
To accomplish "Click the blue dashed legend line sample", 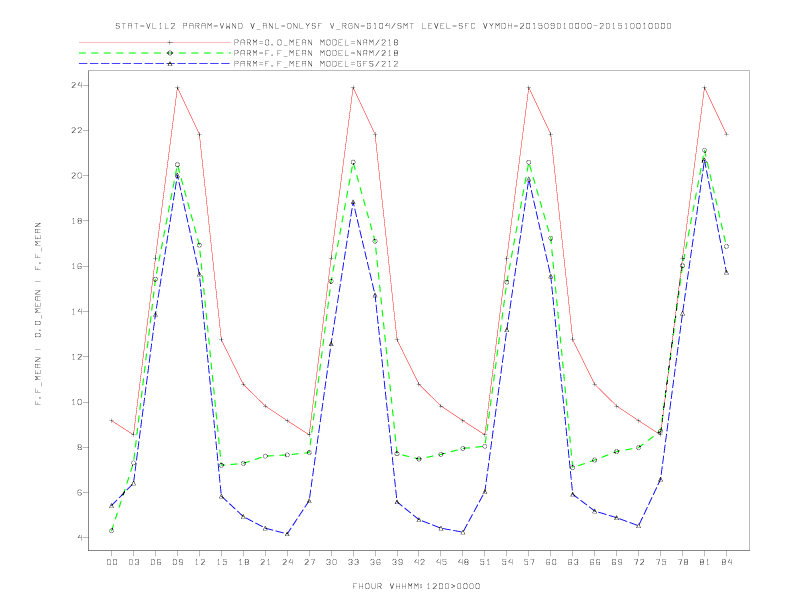I will click(155, 64).
